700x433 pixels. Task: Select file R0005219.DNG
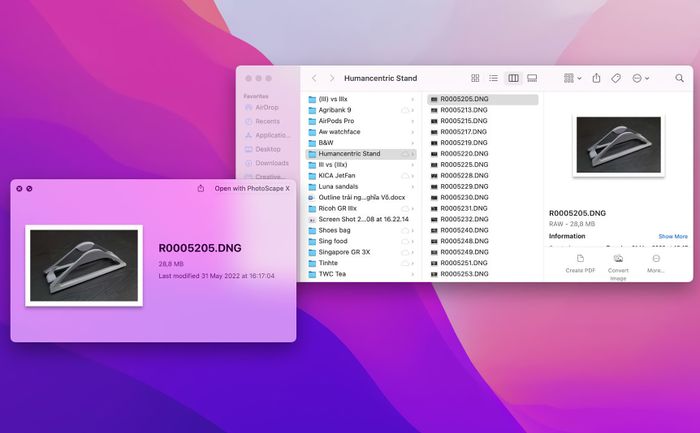pos(483,143)
